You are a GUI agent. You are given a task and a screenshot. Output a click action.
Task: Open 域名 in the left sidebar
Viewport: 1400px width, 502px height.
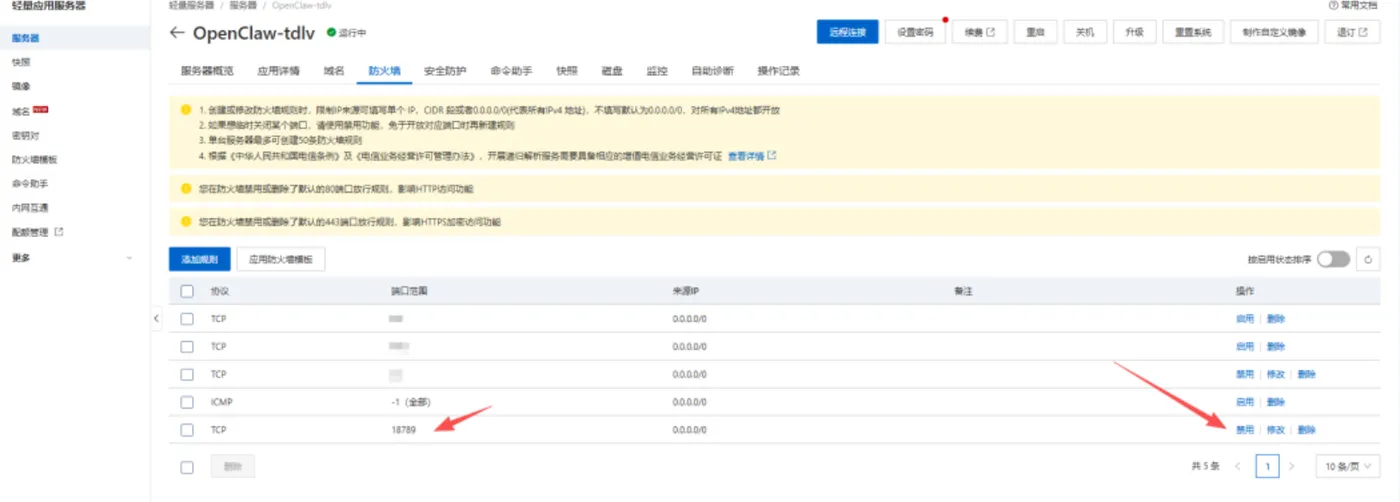21,111
